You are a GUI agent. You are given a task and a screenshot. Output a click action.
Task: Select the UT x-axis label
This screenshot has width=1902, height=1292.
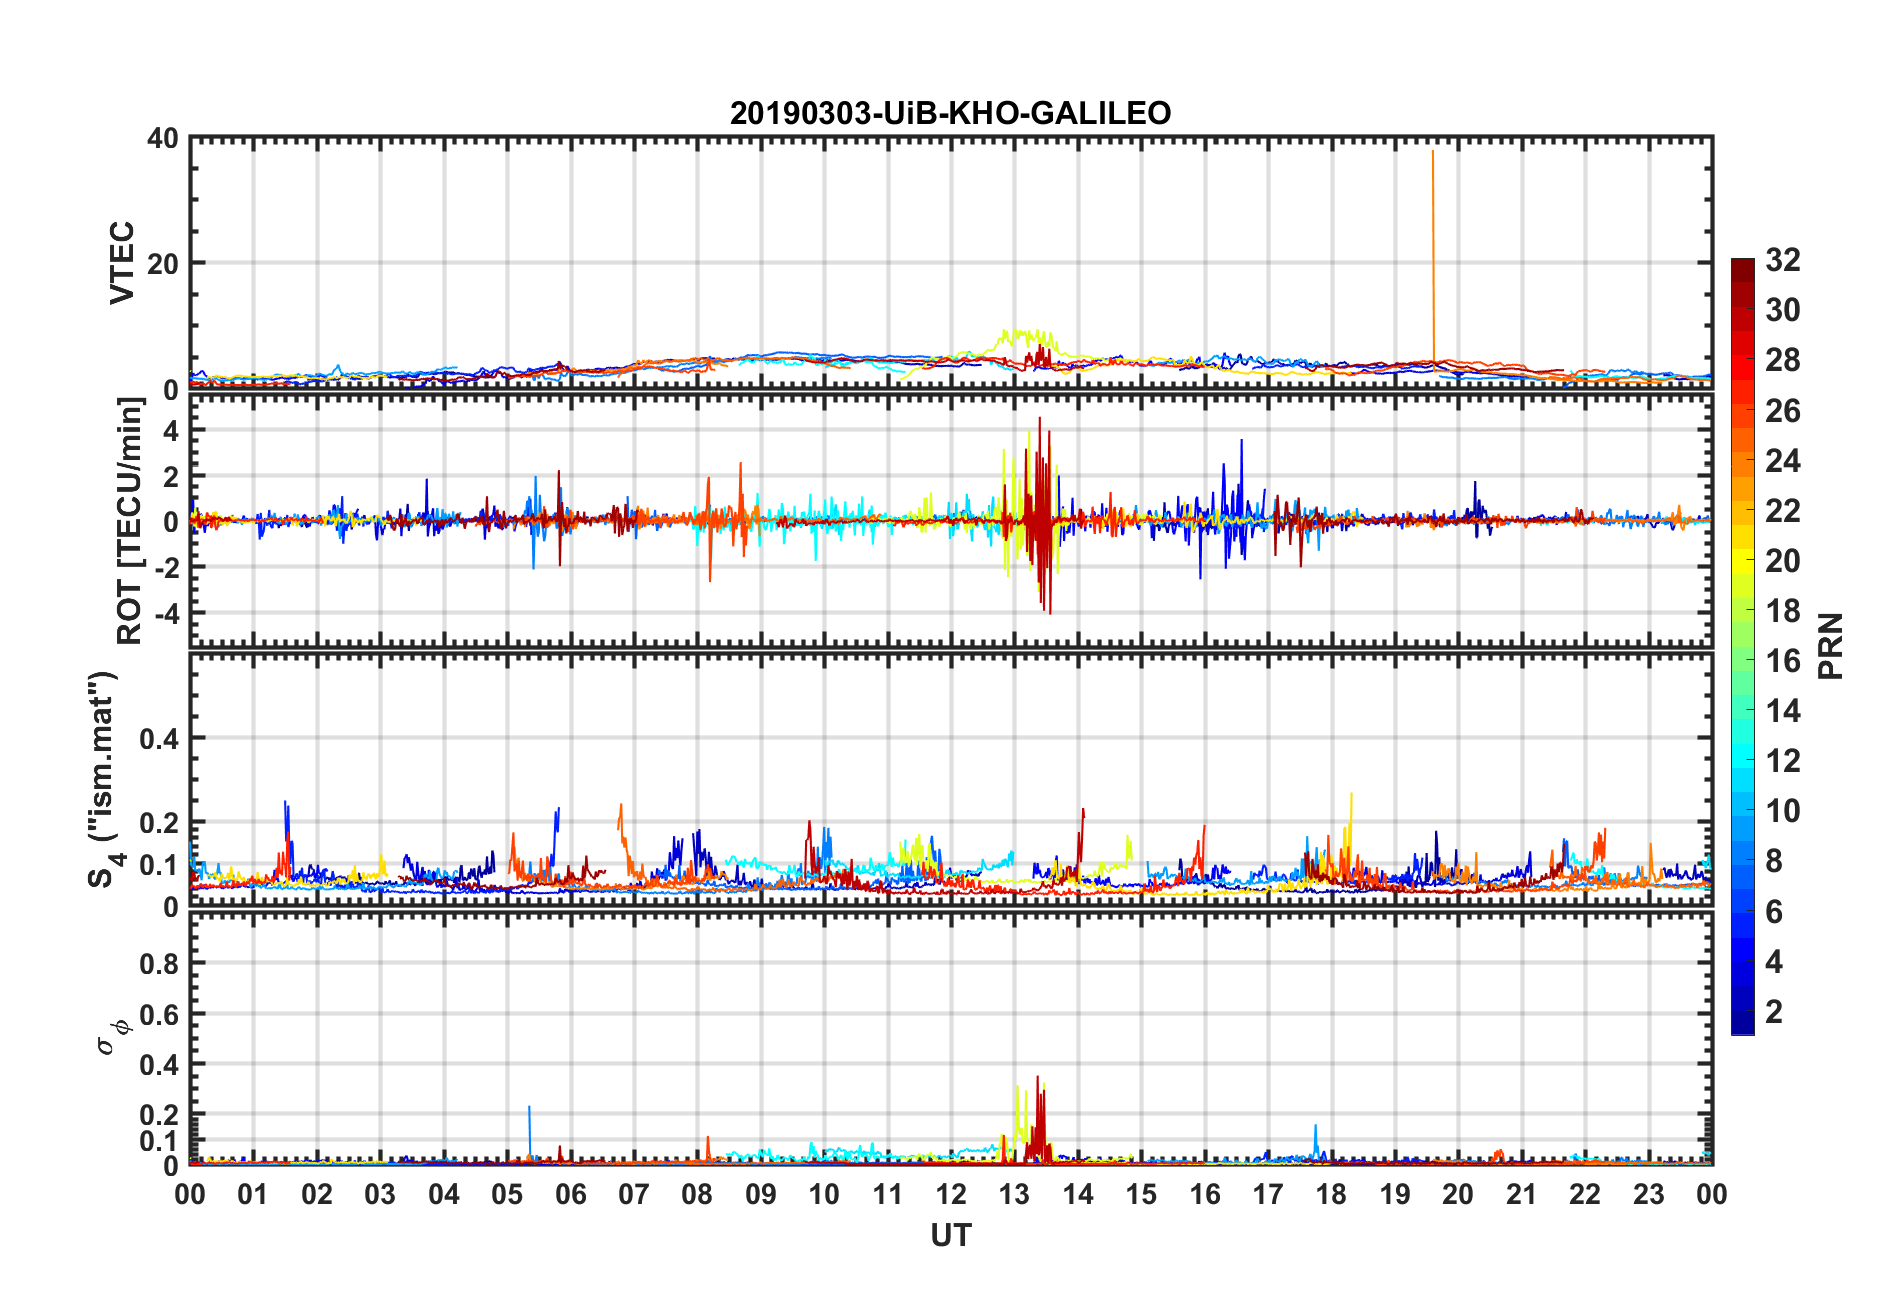click(x=950, y=1236)
